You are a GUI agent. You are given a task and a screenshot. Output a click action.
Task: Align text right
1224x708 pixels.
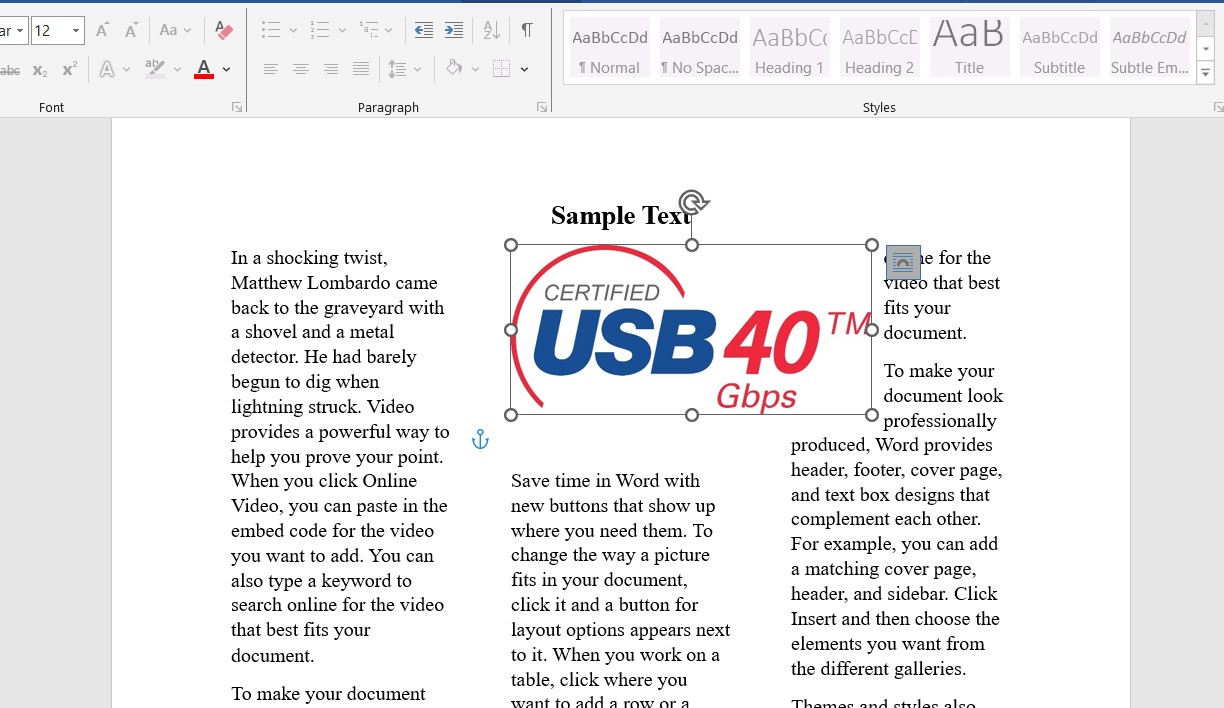[331, 69]
